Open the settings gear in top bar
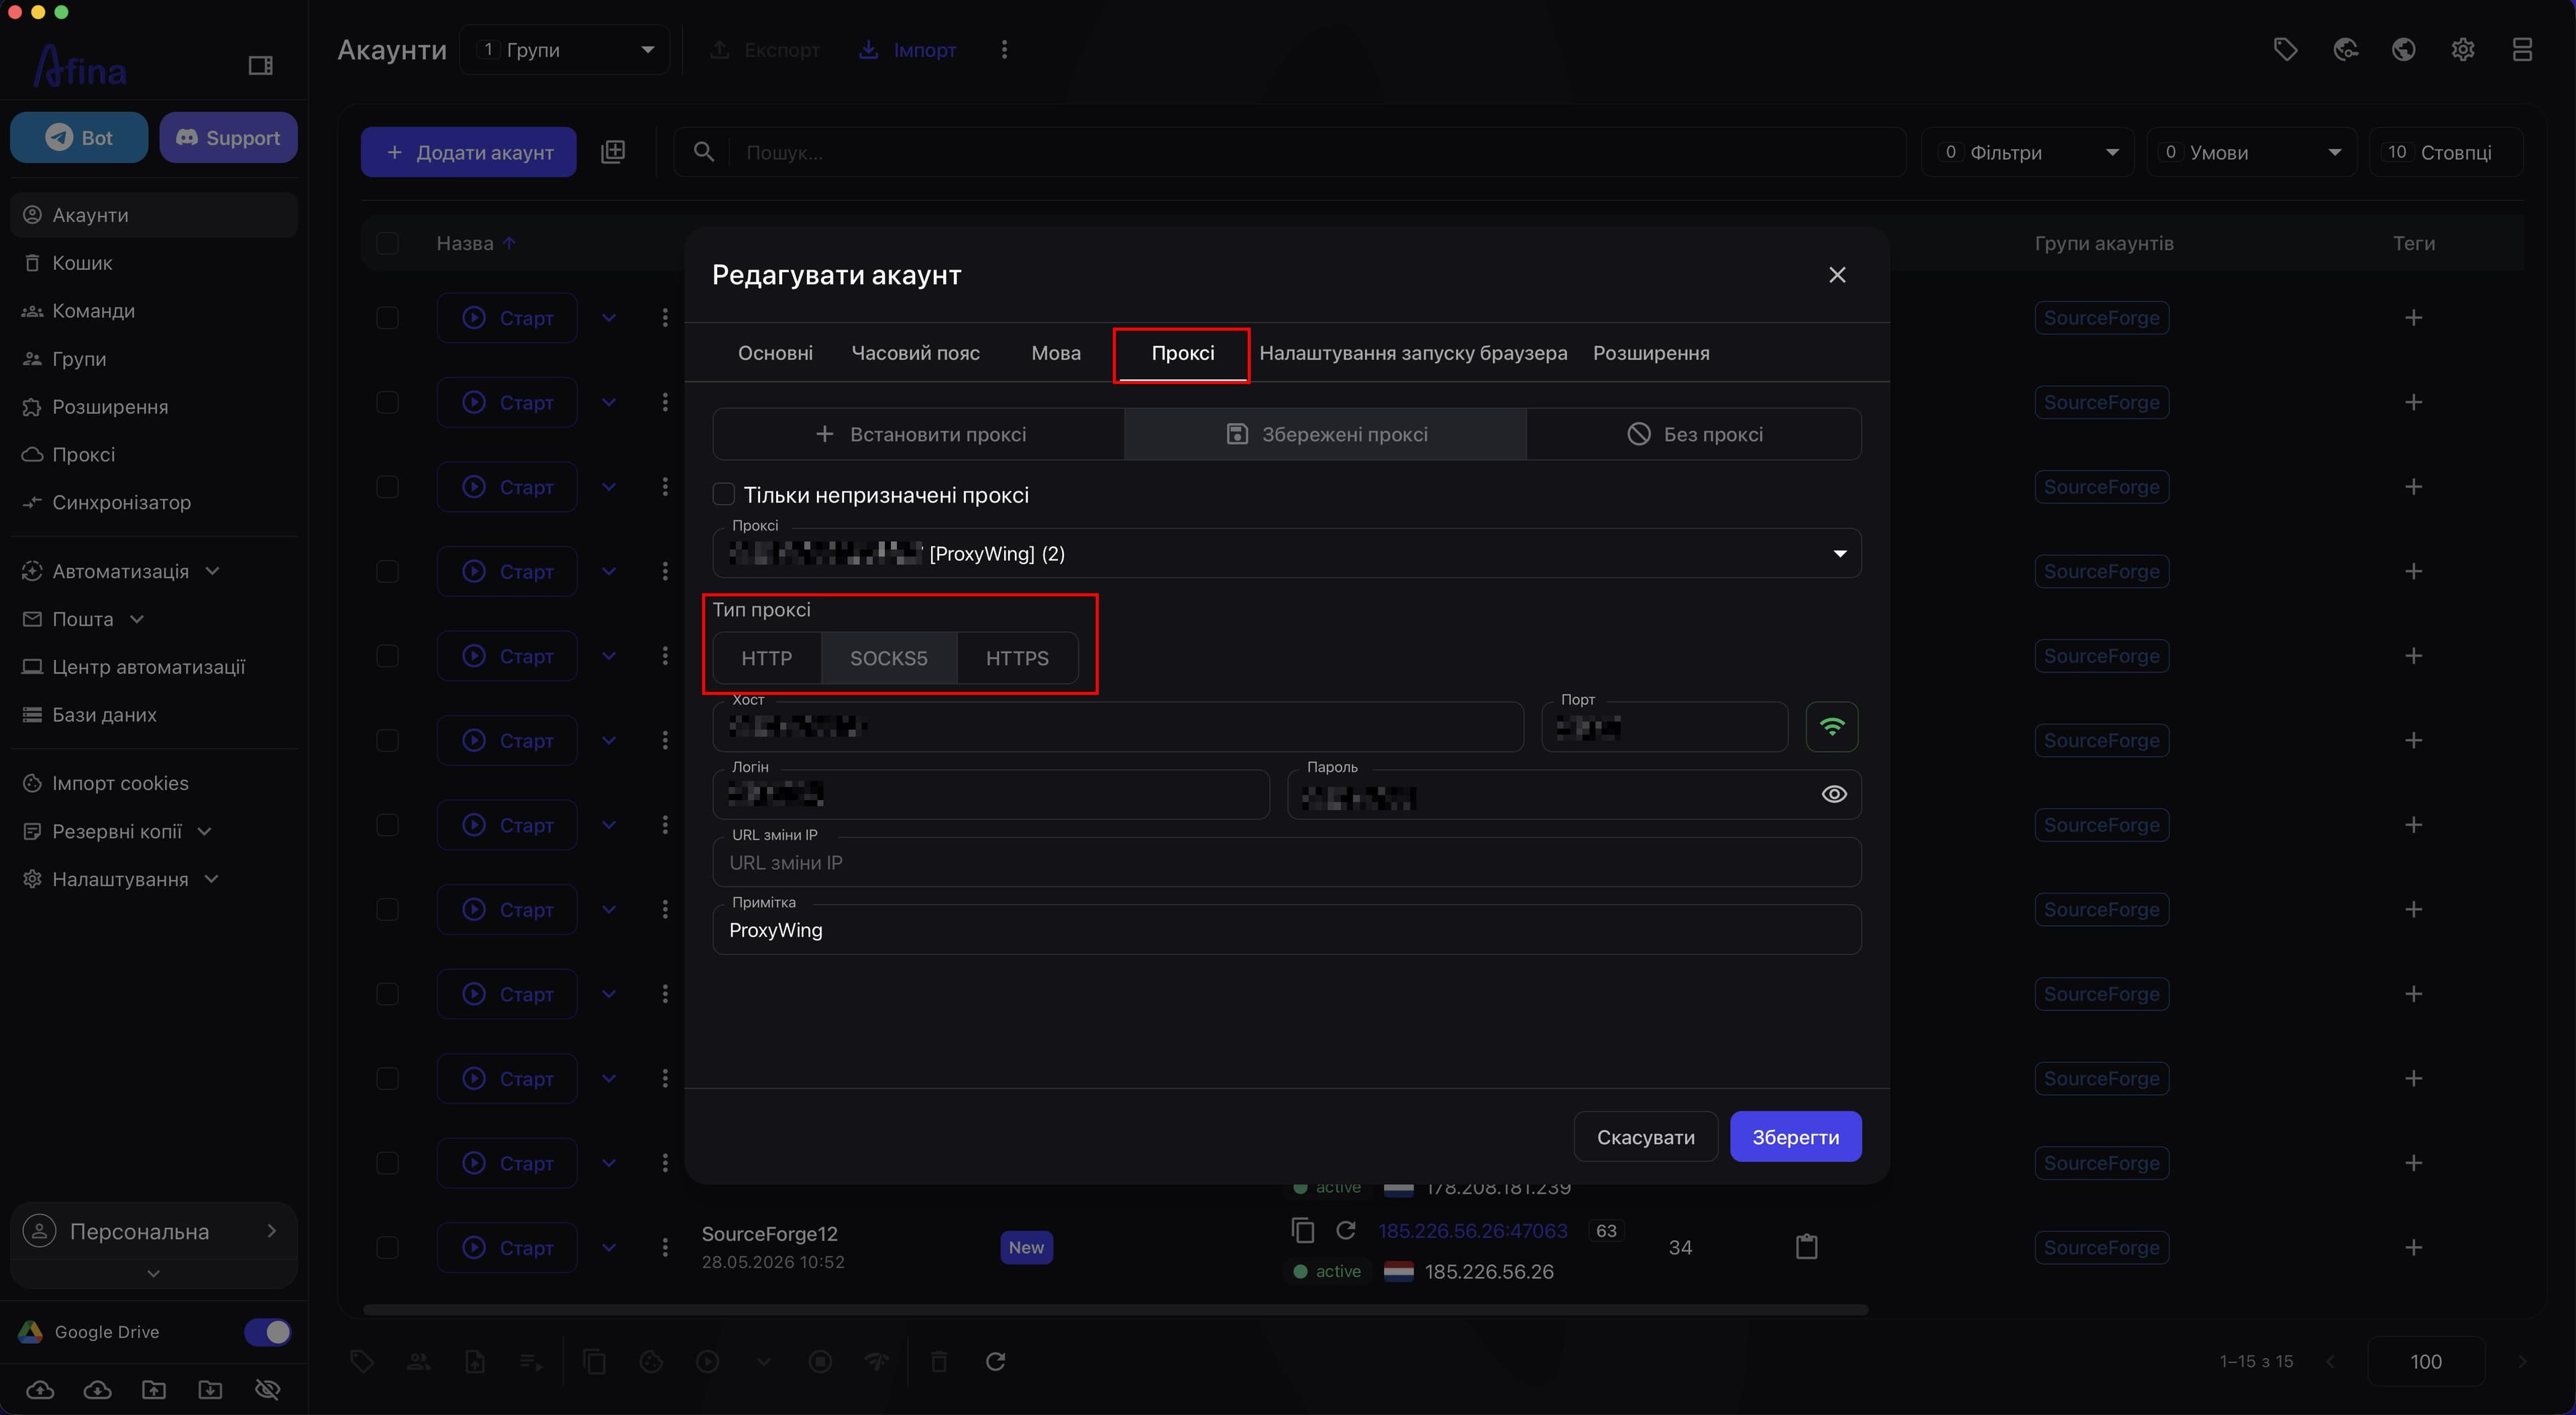Image resolution: width=2576 pixels, height=1415 pixels. [2463, 50]
